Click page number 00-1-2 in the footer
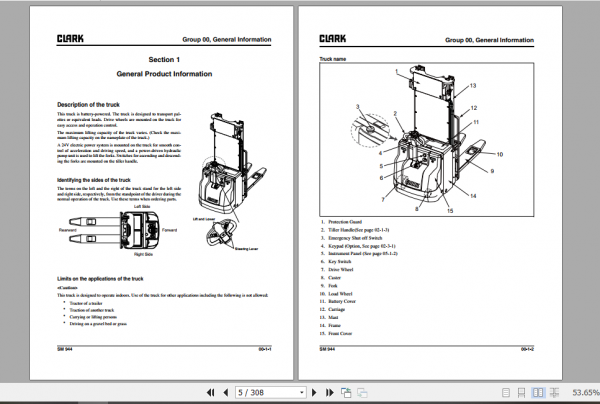The image size is (600, 404). 527,349
